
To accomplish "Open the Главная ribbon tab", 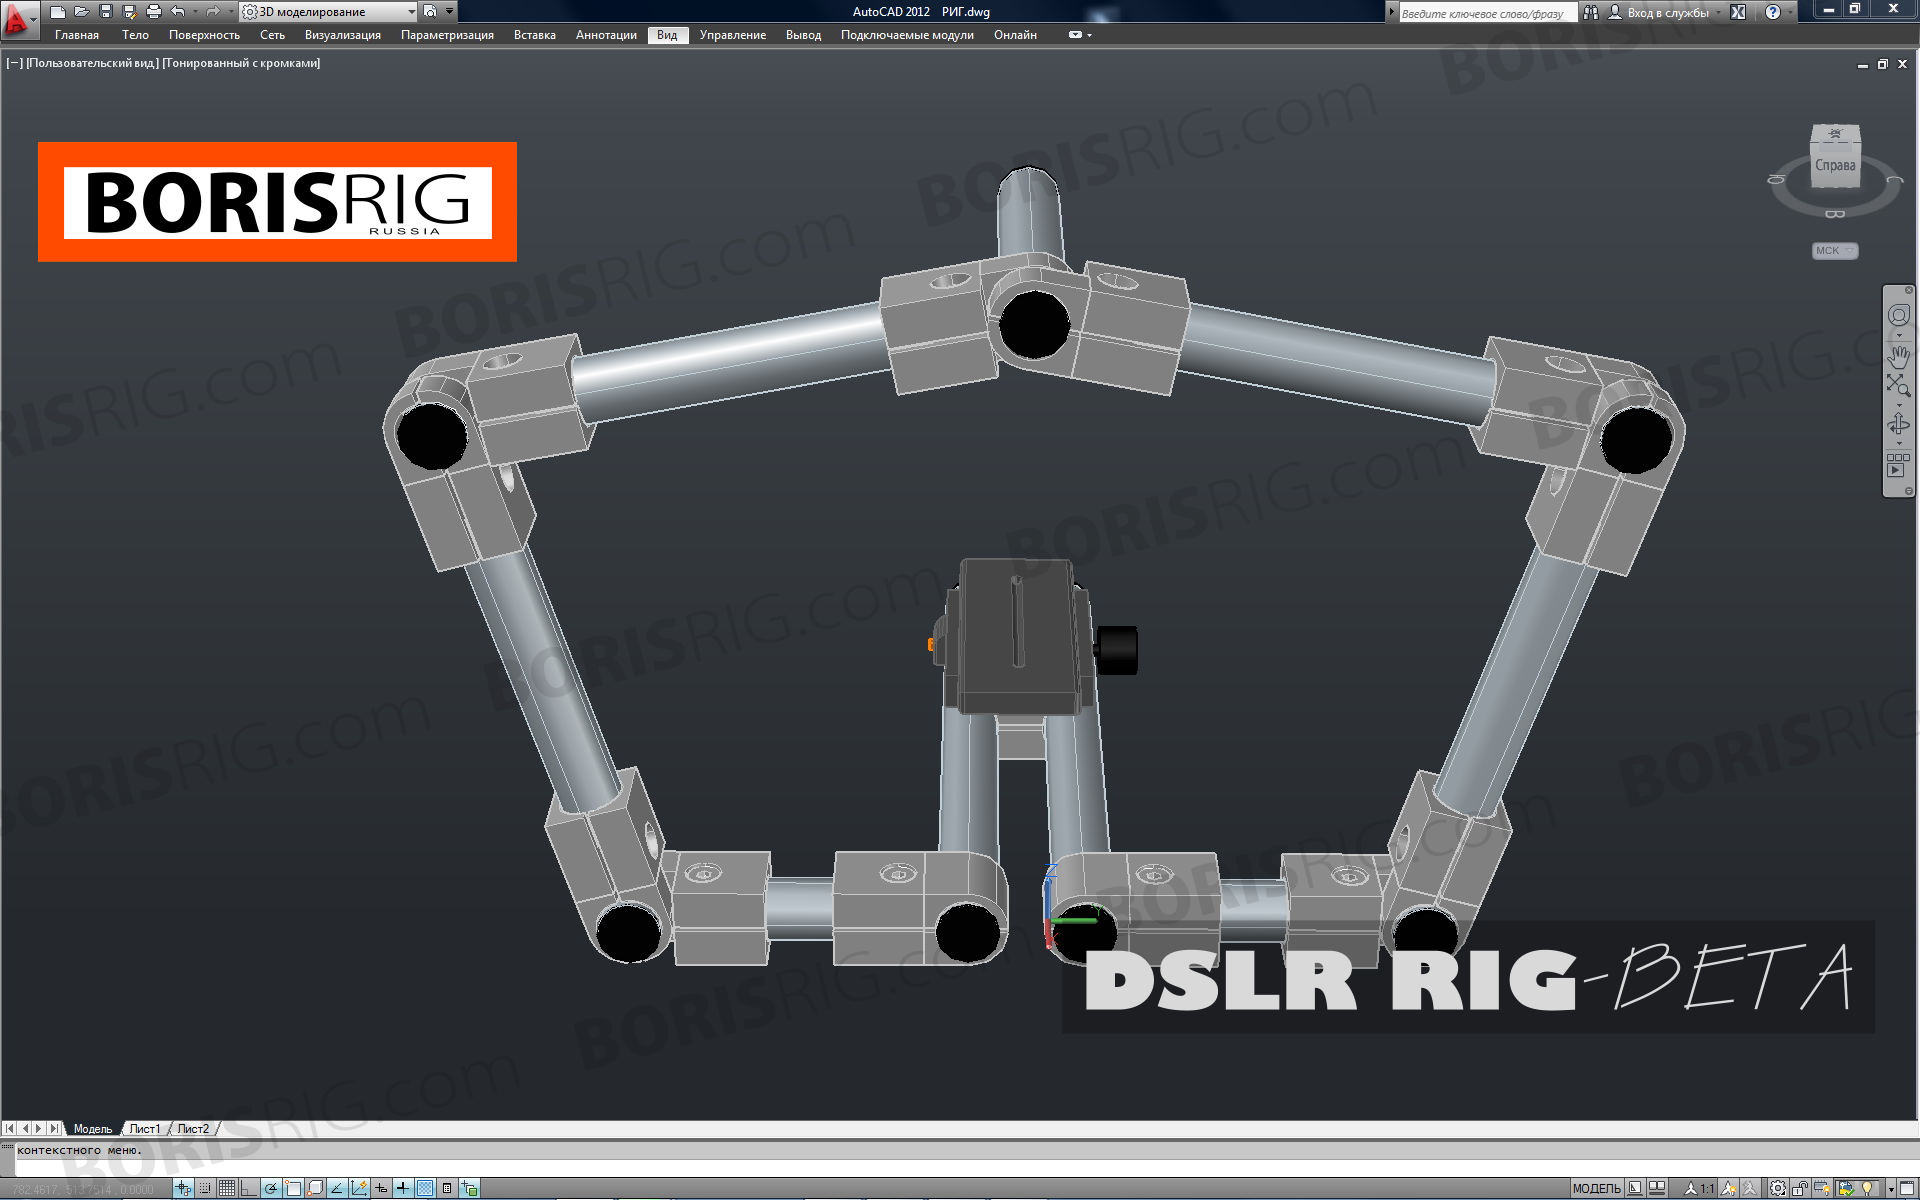I will click(x=77, y=35).
